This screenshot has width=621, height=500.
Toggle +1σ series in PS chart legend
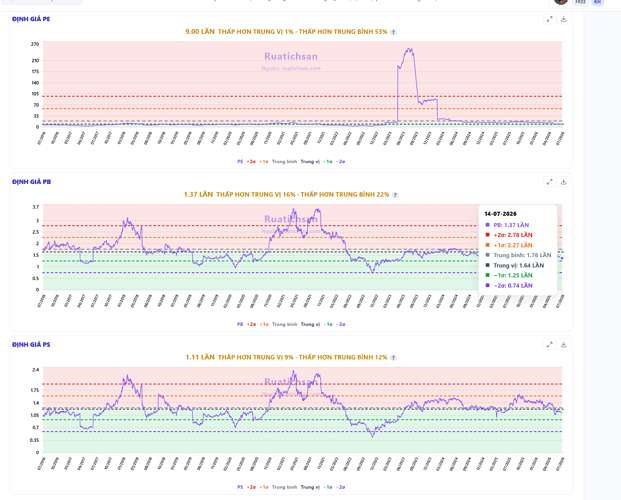264,487
